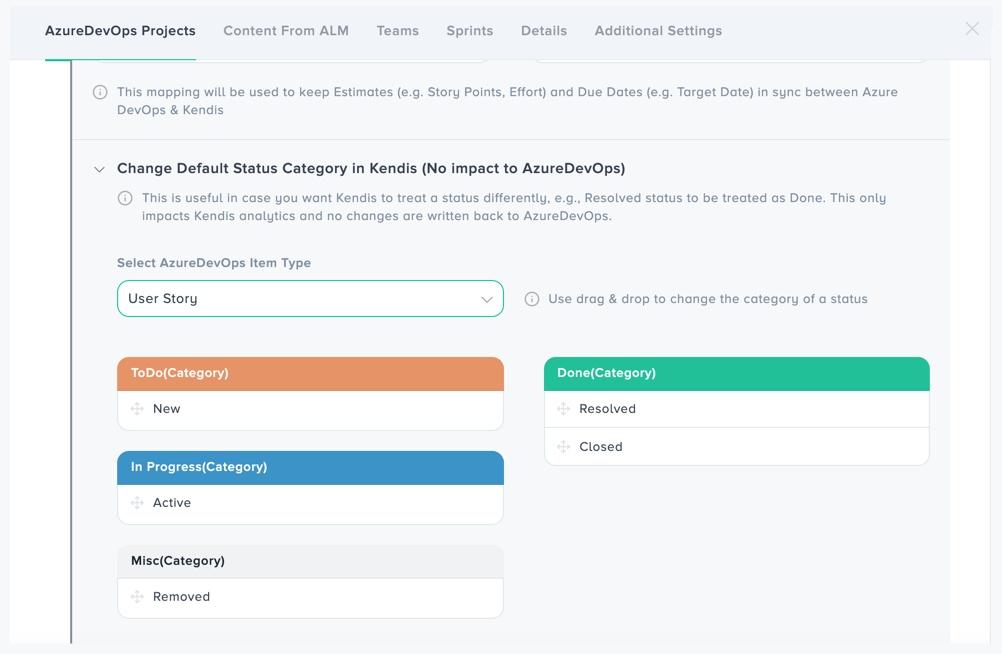This screenshot has width=1002, height=654.
Task: Grab the drag handle for Active status
Action: (137, 502)
